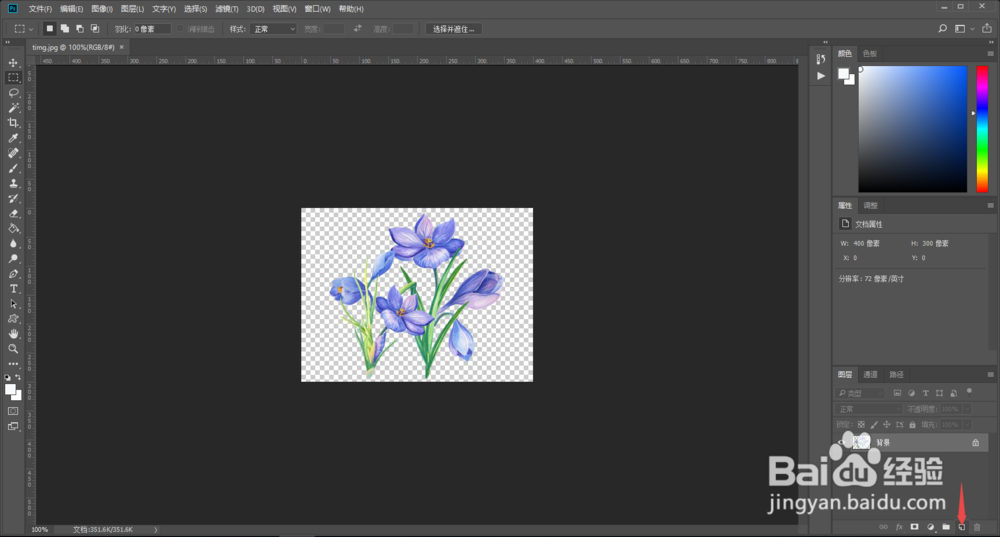Screen dimensions: 1000x537
Task: Switch to the 路径 tab
Action: (x=897, y=374)
